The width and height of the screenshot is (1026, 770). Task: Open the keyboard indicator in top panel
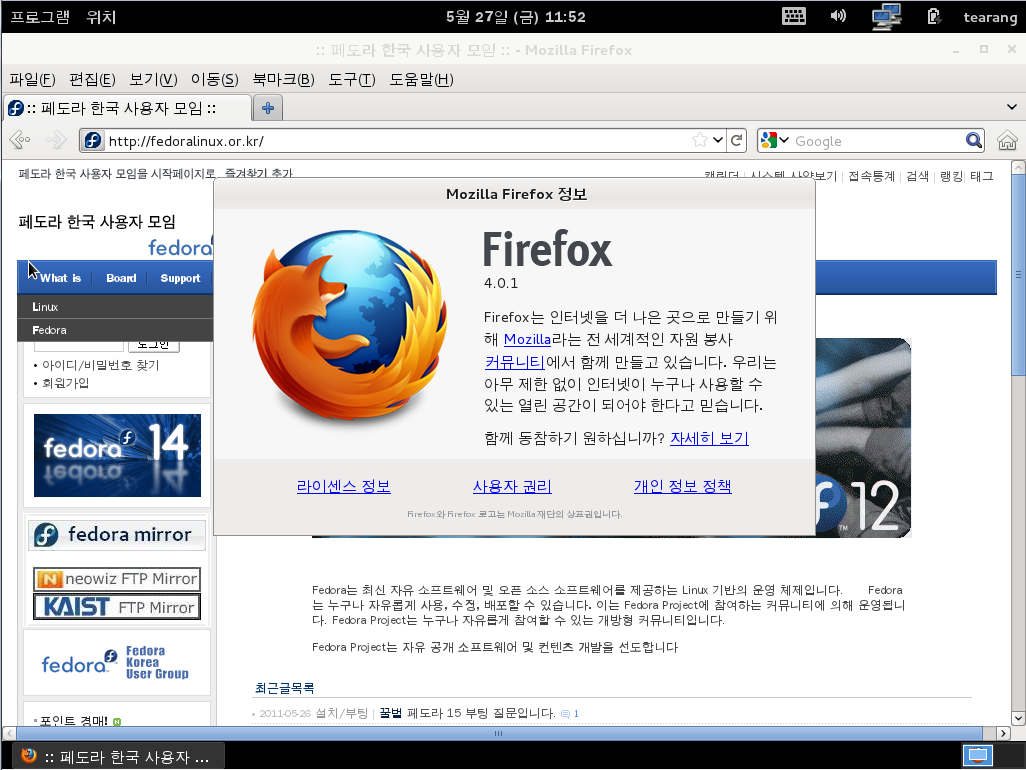(x=794, y=16)
